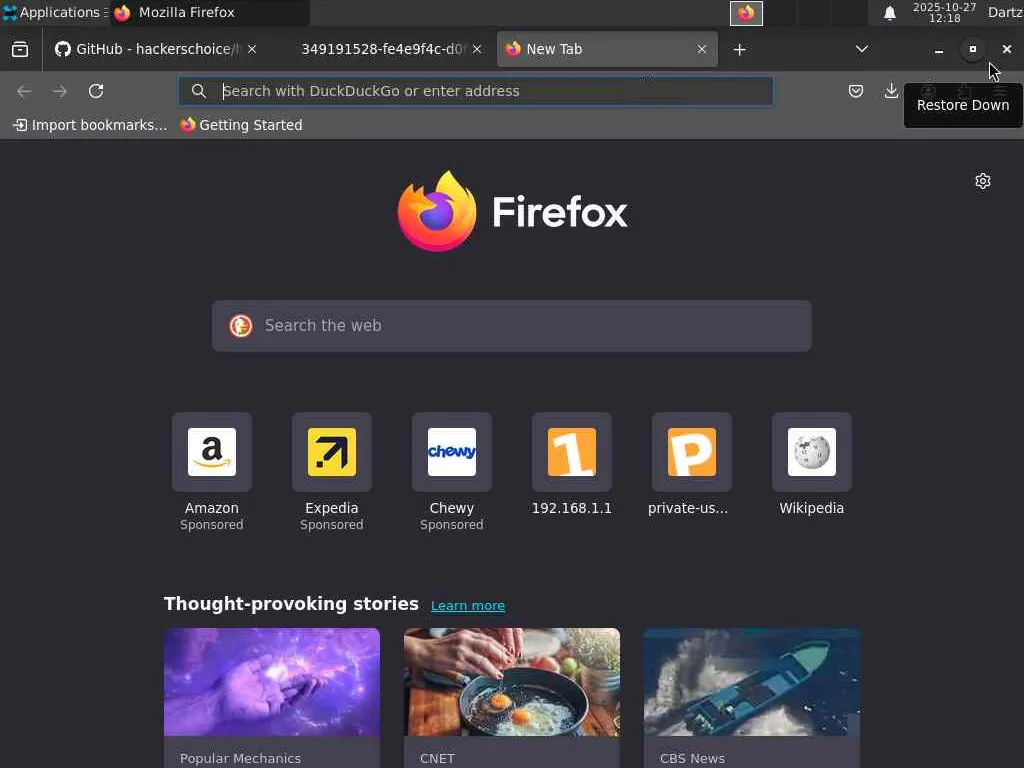The width and height of the screenshot is (1024, 768).
Task: Close the 349191528-fe4e9f4c tab
Action: click(x=477, y=49)
